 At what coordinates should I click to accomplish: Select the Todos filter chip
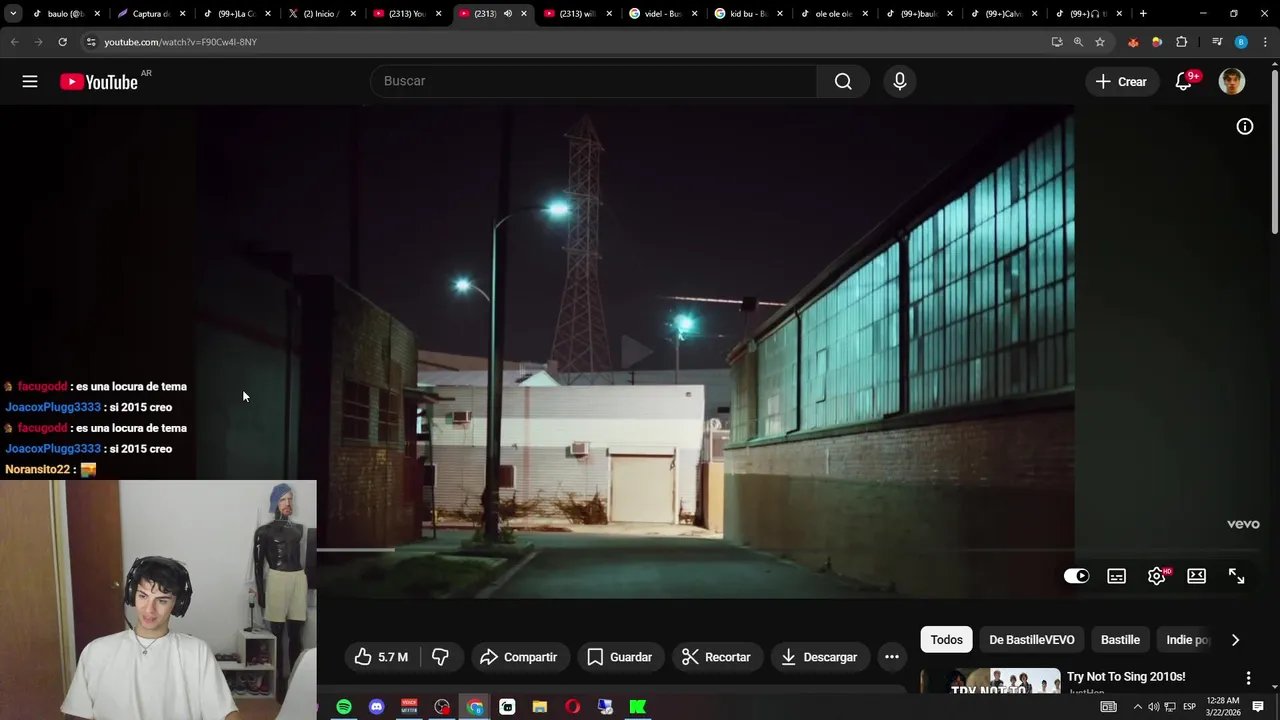pos(946,640)
